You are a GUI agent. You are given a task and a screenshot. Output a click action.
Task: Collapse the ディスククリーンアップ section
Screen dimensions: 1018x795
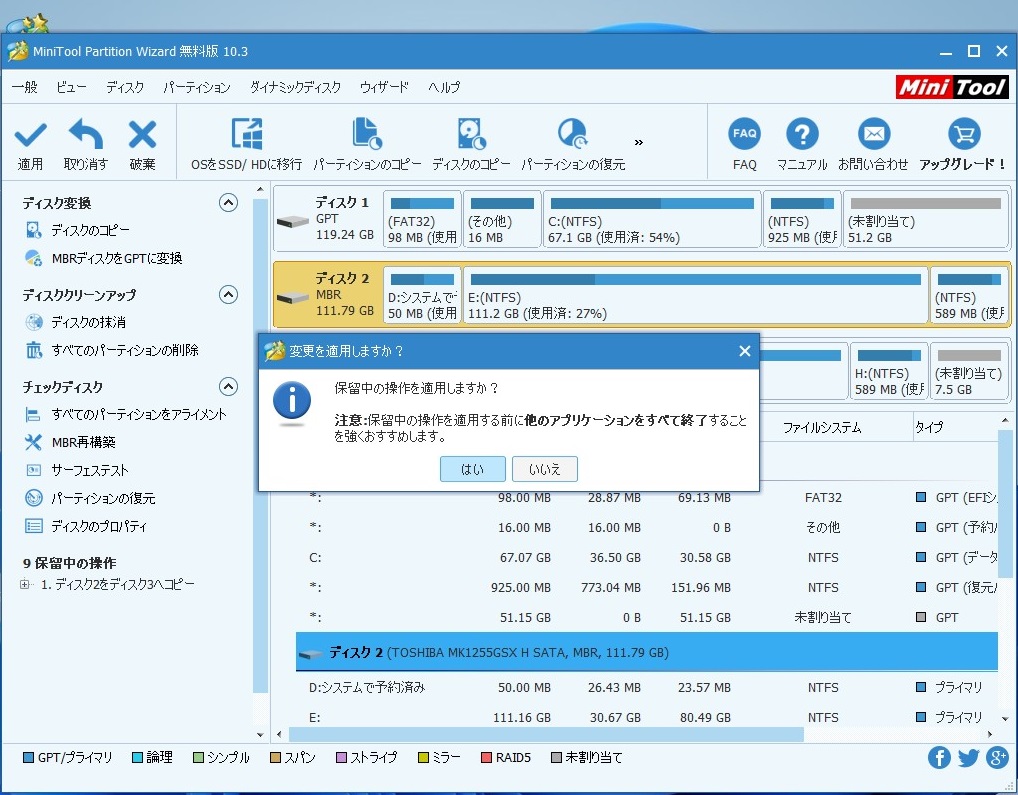click(x=228, y=295)
